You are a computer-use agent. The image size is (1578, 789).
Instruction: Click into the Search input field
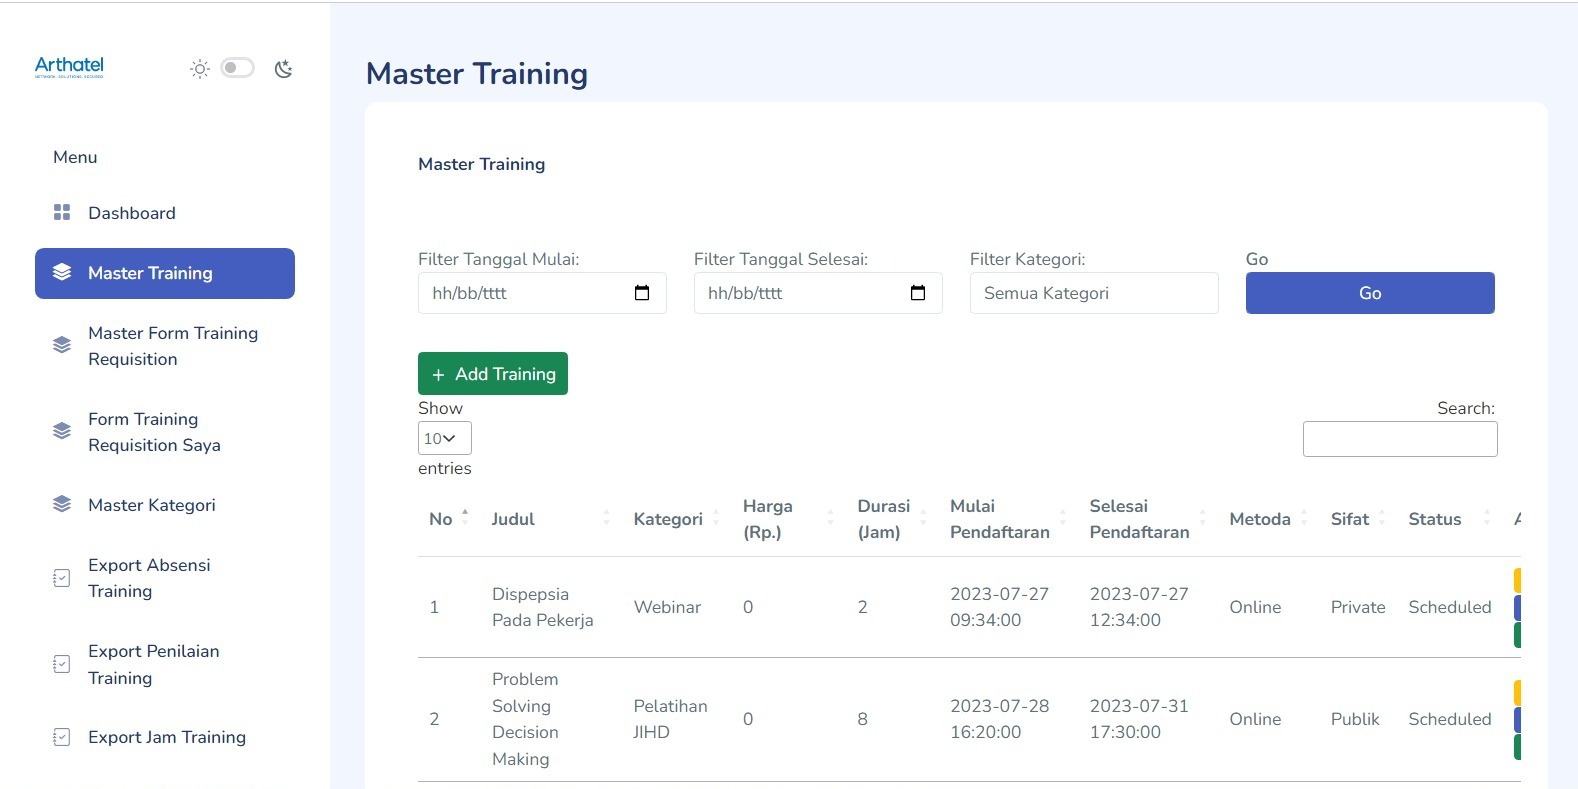(x=1399, y=439)
